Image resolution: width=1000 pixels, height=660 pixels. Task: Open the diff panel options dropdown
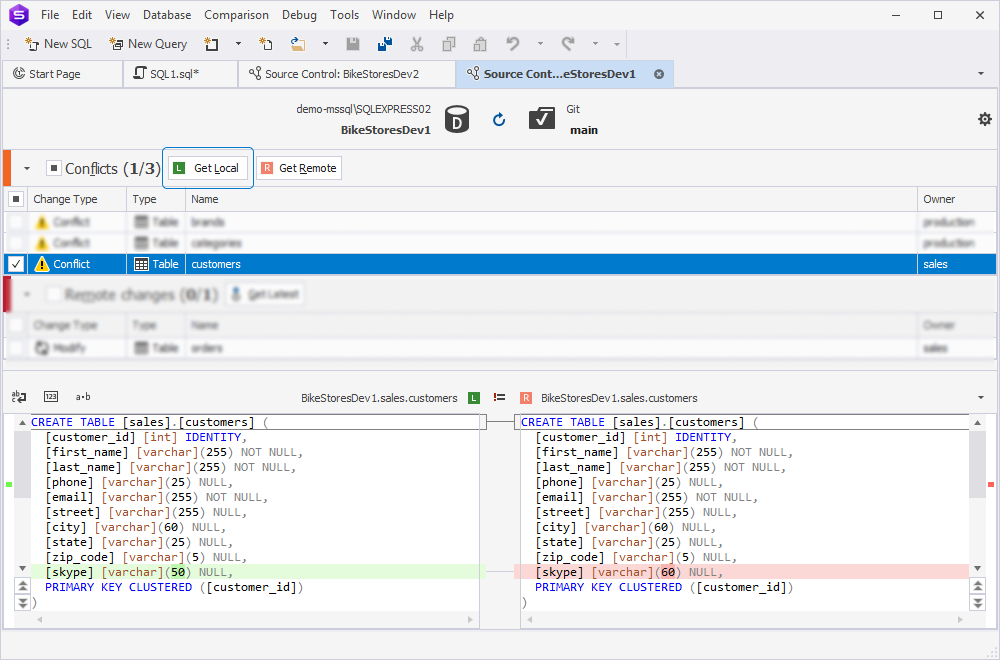[981, 398]
